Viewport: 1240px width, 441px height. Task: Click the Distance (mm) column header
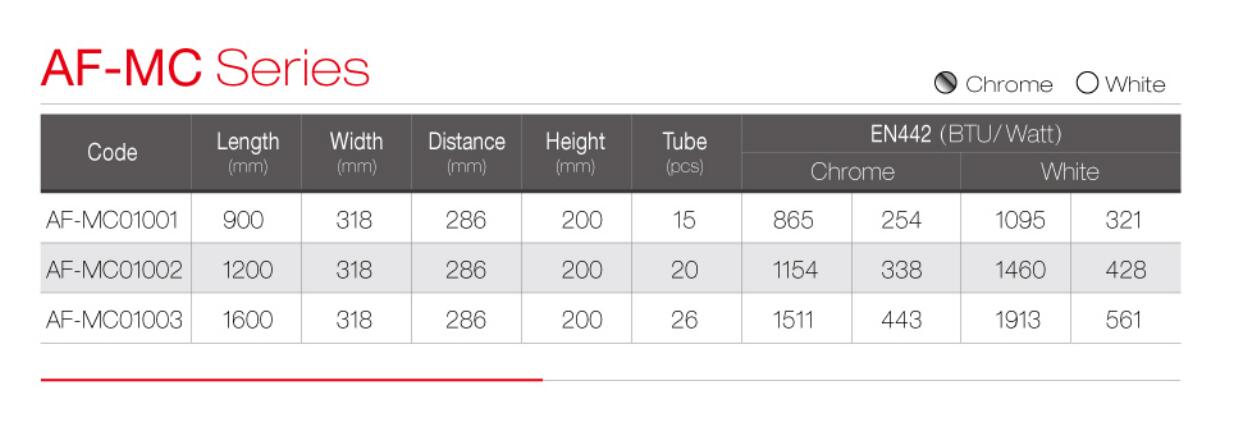point(467,153)
